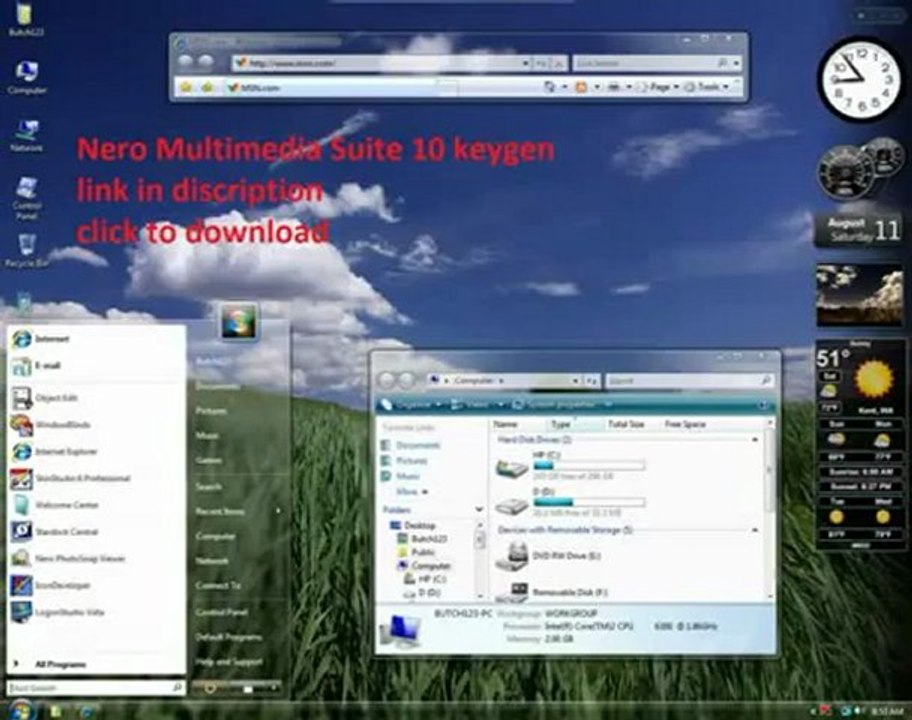Expand the Recent Items submenu
Image resolution: width=912 pixels, height=720 pixels.
click(238, 511)
